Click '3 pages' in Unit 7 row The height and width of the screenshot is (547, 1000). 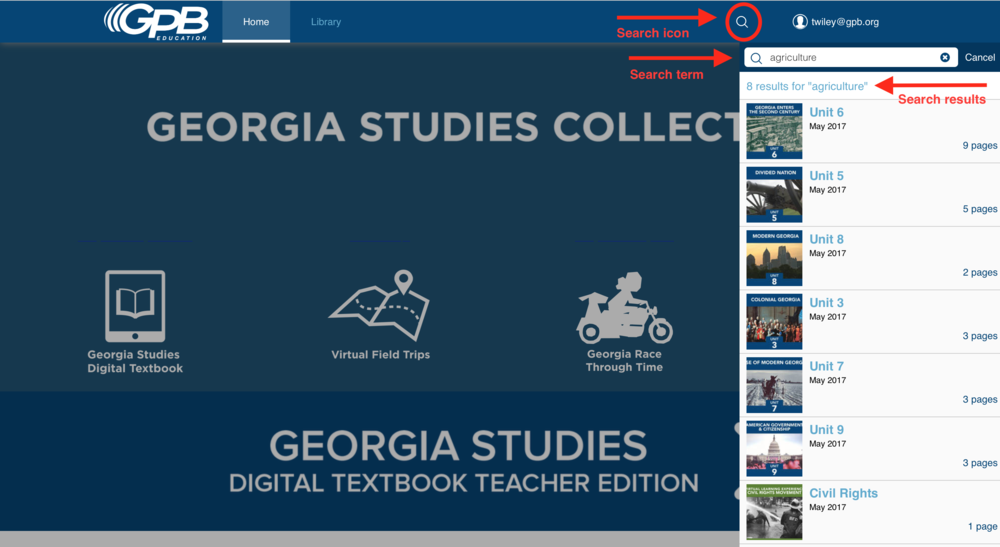(x=980, y=400)
